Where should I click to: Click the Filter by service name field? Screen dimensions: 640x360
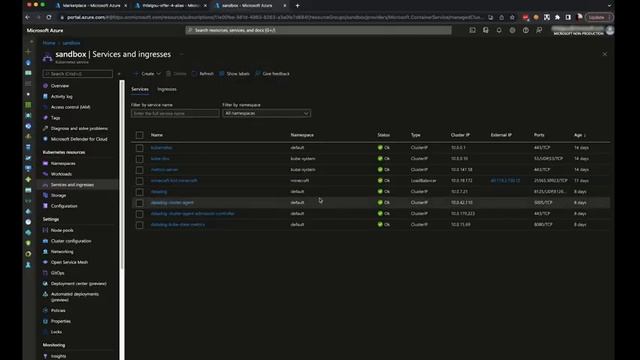[x=175, y=113]
